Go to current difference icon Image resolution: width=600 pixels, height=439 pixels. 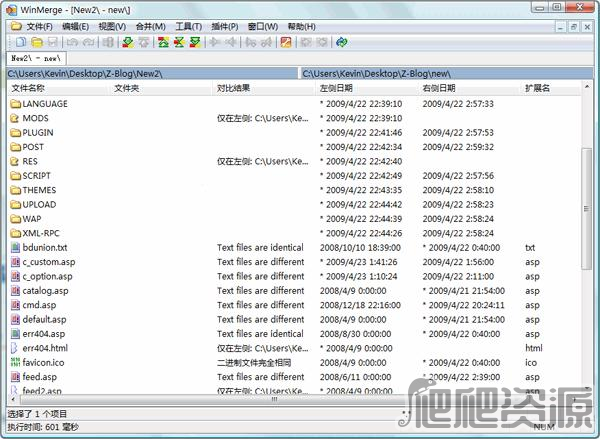click(x=179, y=42)
